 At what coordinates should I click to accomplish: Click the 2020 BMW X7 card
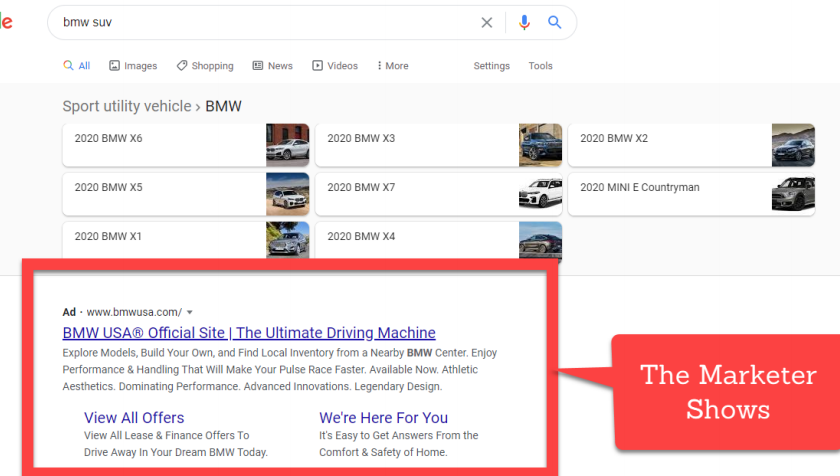click(x=438, y=194)
